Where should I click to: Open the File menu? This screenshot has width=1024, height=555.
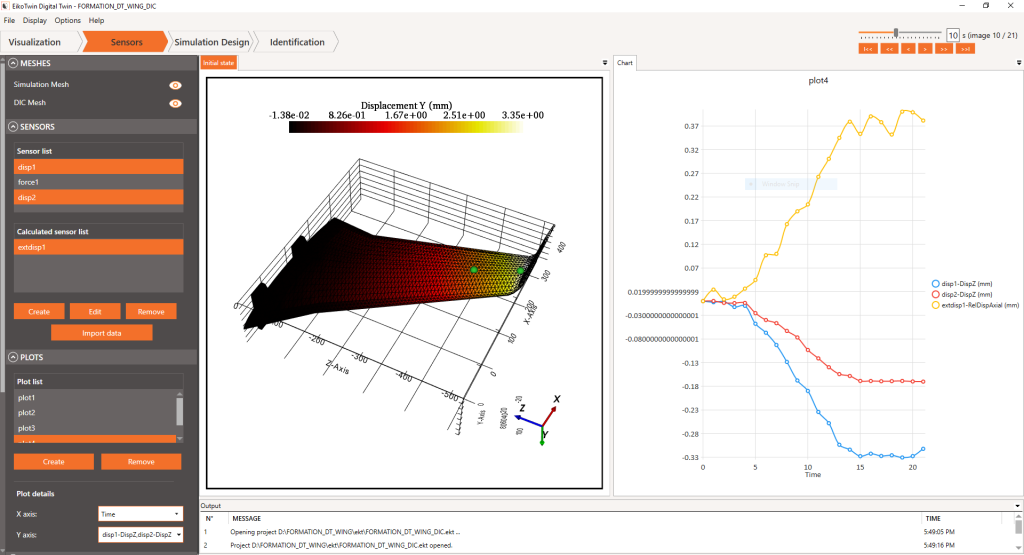click(9, 20)
